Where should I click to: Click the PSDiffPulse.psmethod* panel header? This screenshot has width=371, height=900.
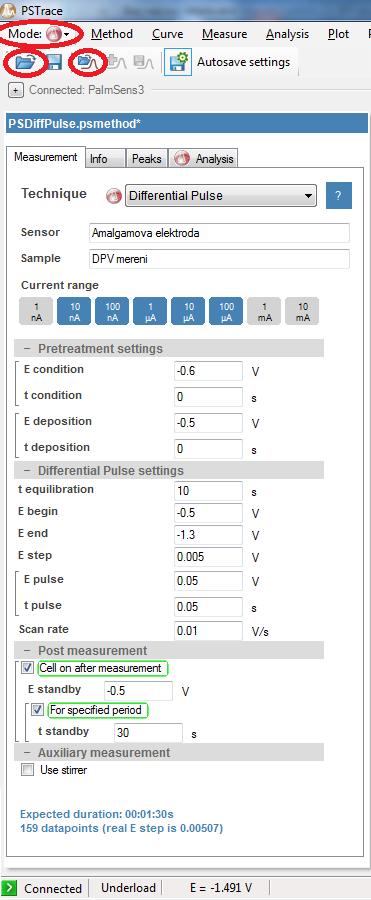(186, 123)
